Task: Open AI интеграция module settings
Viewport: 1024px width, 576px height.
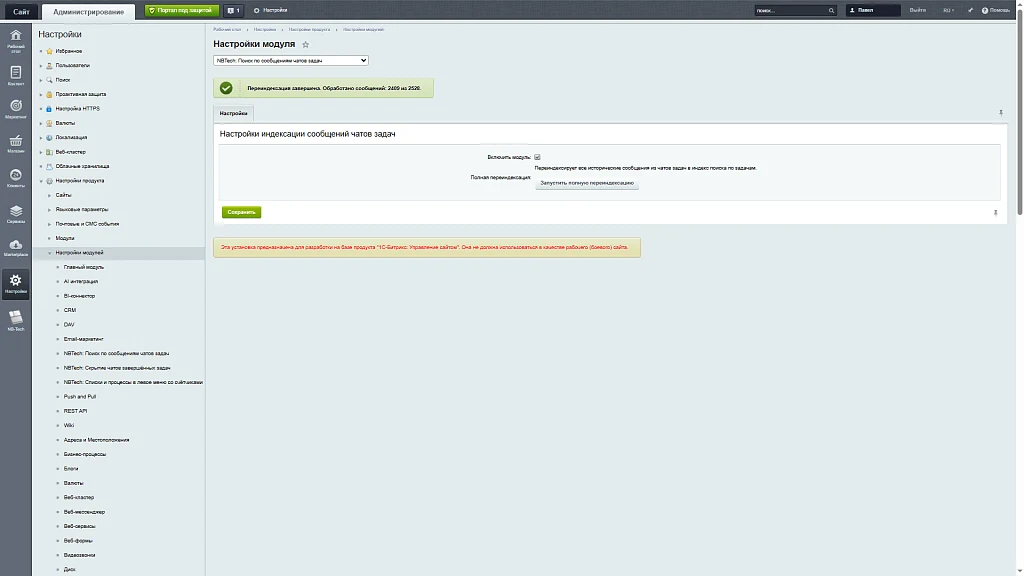Action: (81, 281)
